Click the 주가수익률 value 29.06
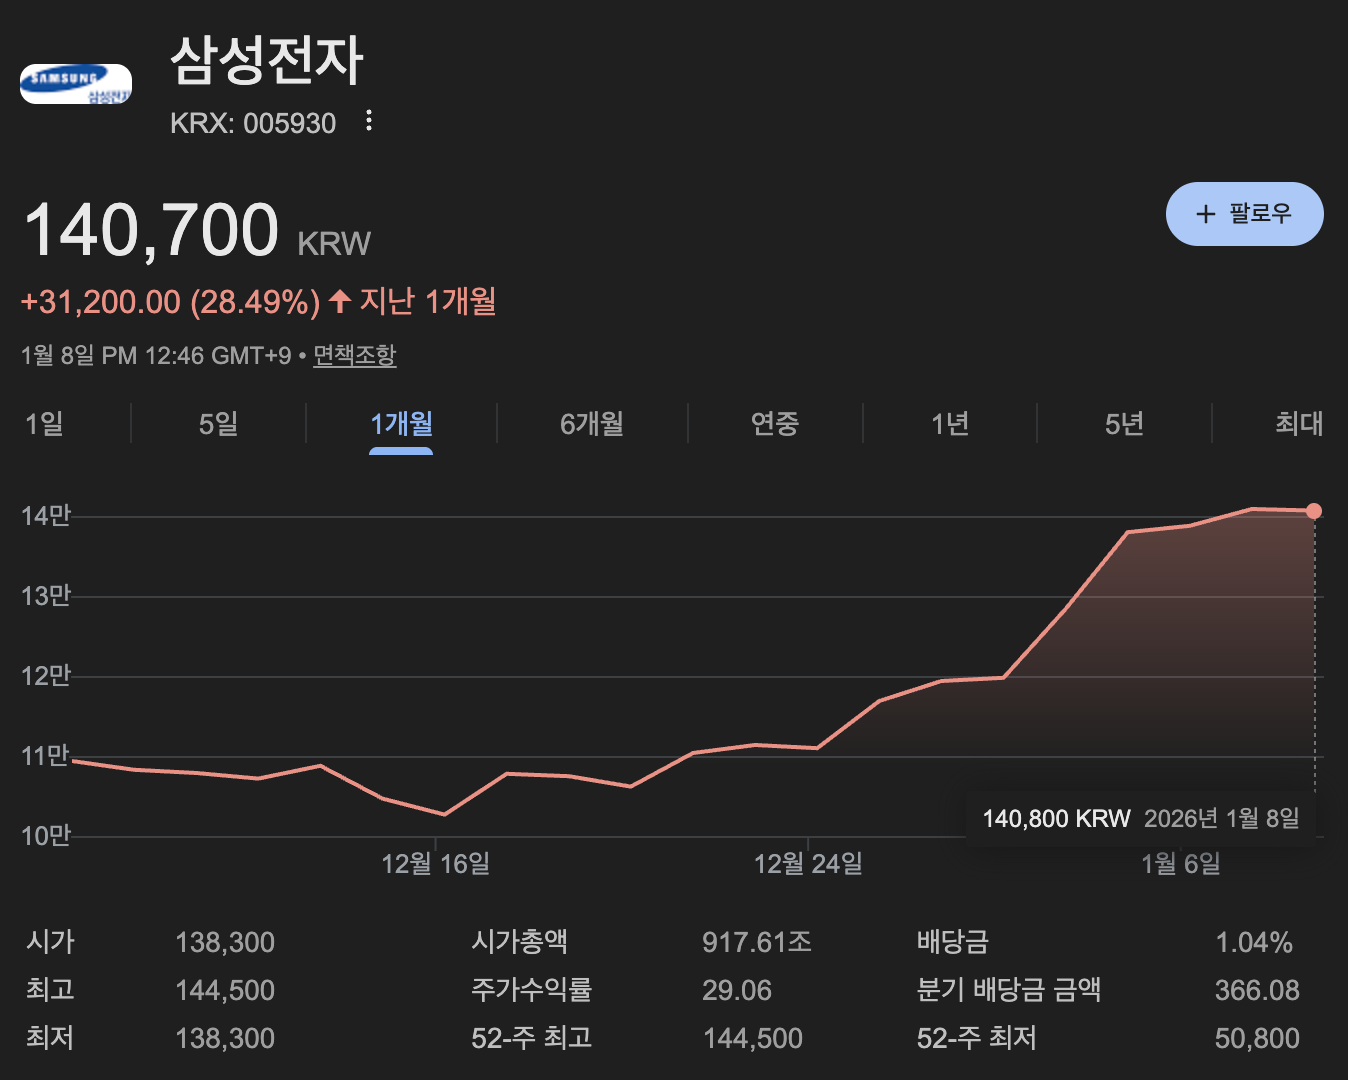This screenshot has height=1080, width=1348. point(737,990)
